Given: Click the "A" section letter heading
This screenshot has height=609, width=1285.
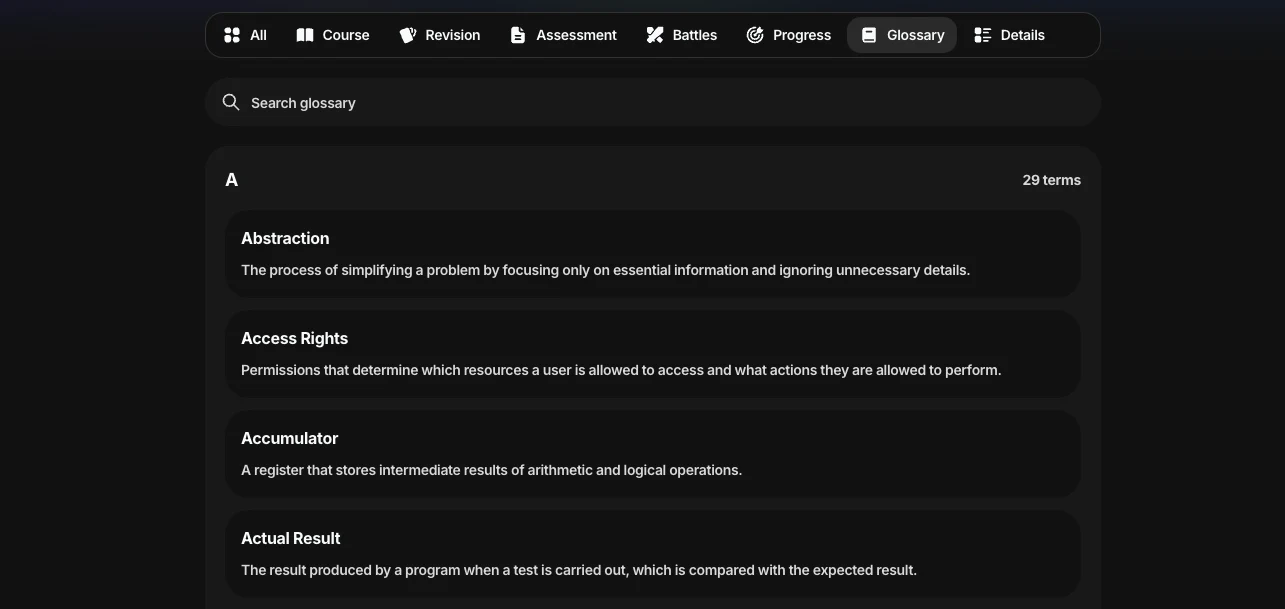Looking at the screenshot, I should click(x=232, y=180).
